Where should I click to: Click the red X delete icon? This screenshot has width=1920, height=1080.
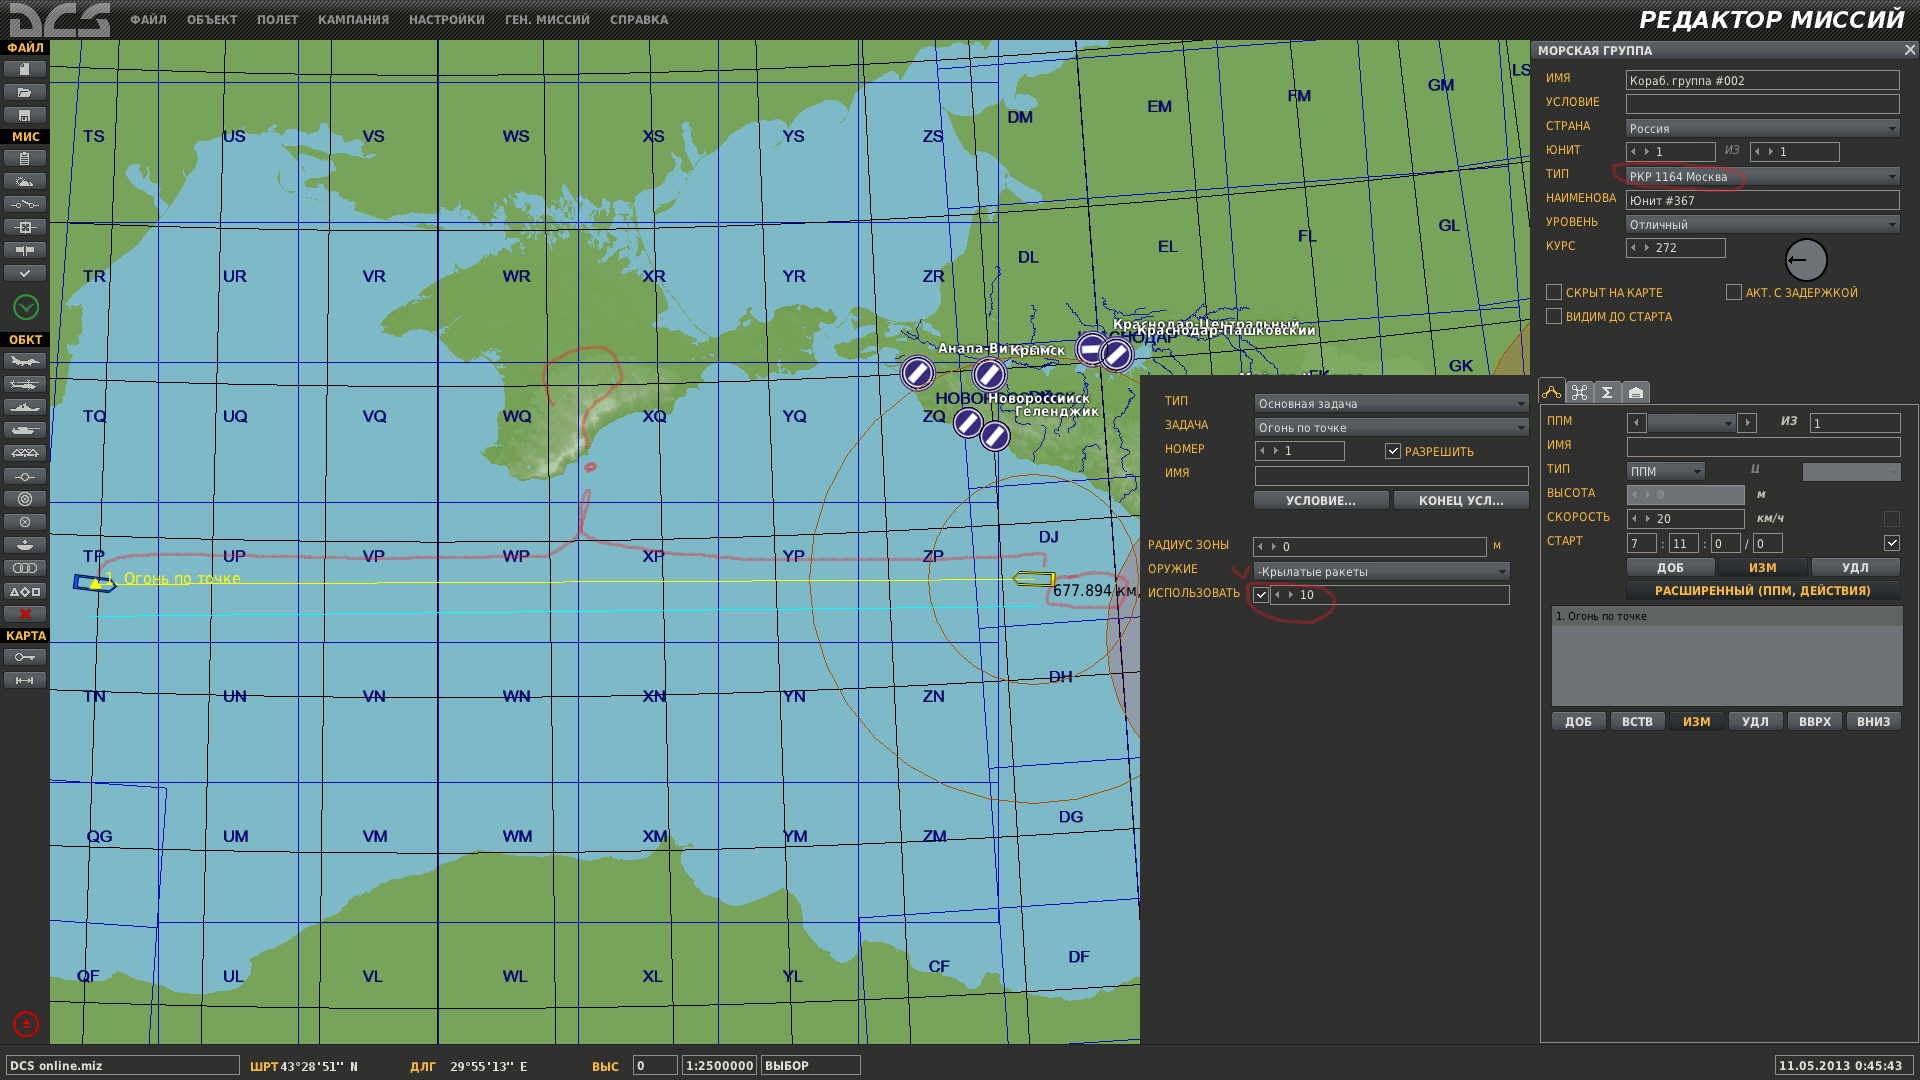tap(25, 614)
